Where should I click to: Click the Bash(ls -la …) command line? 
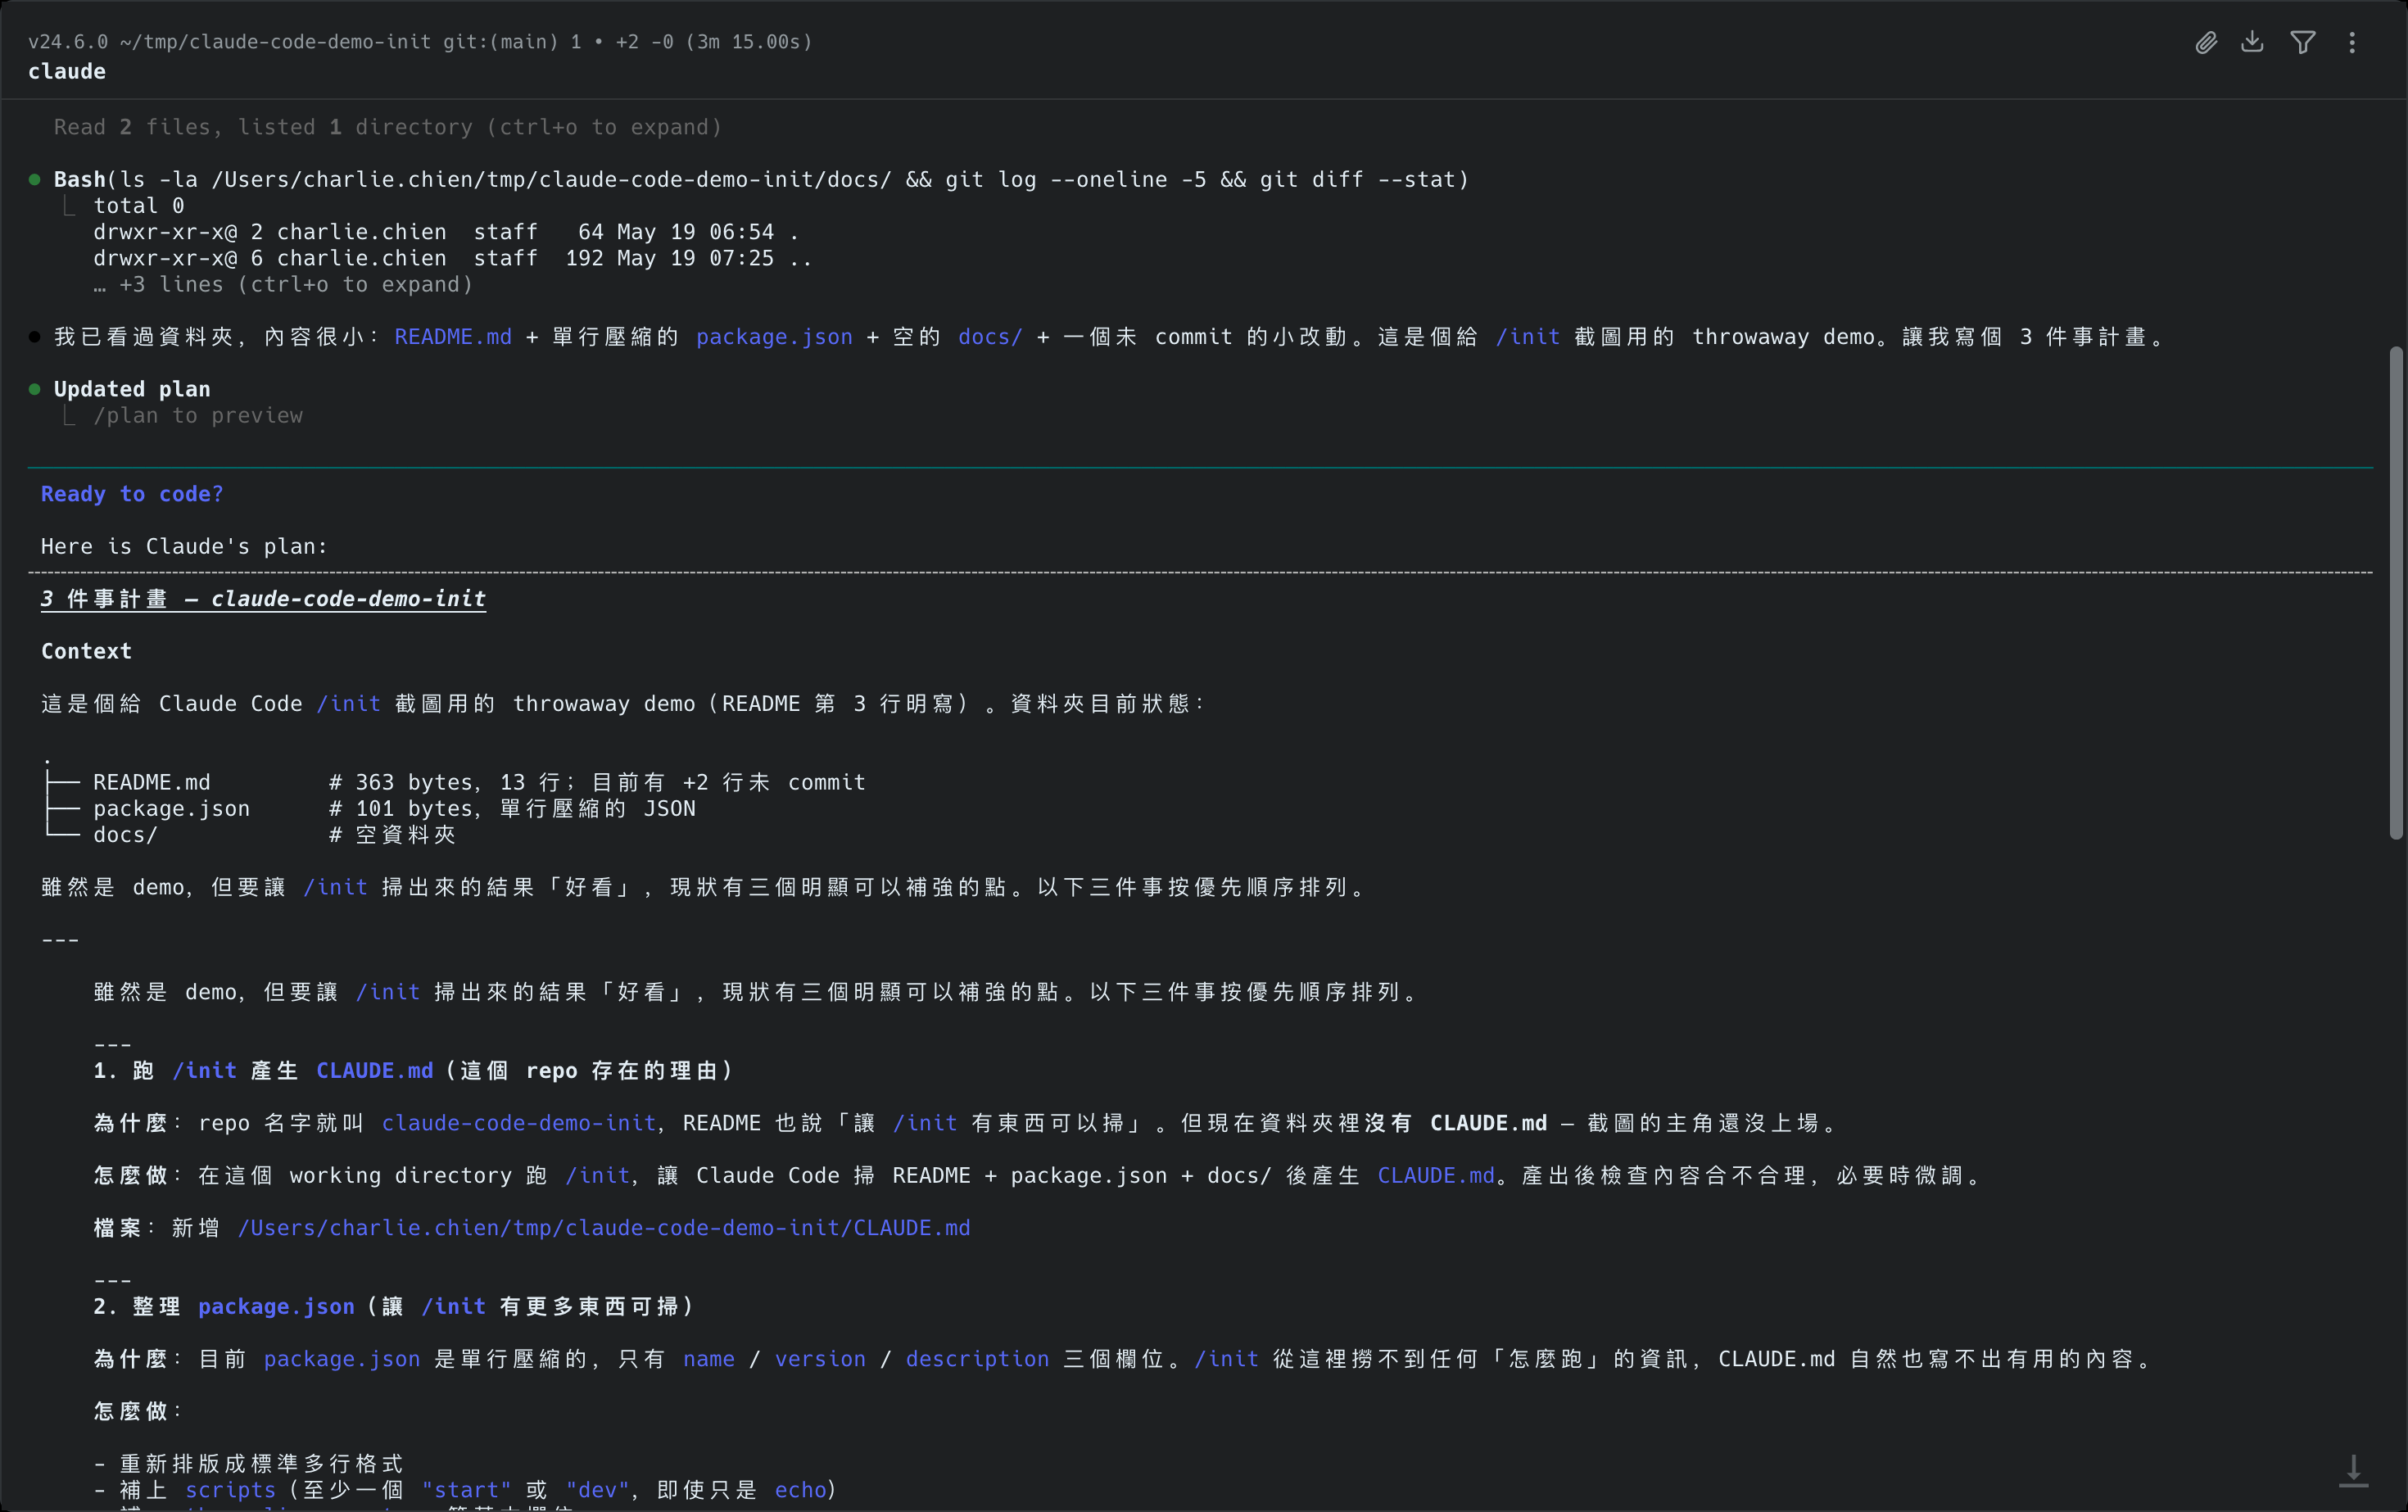coord(761,180)
